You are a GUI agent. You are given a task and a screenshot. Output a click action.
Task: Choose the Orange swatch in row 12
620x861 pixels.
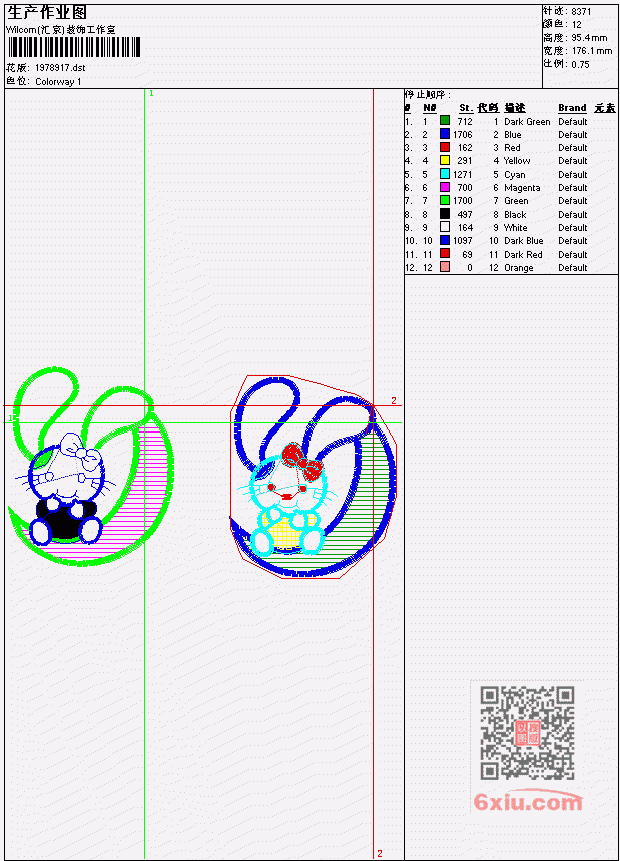[x=445, y=267]
